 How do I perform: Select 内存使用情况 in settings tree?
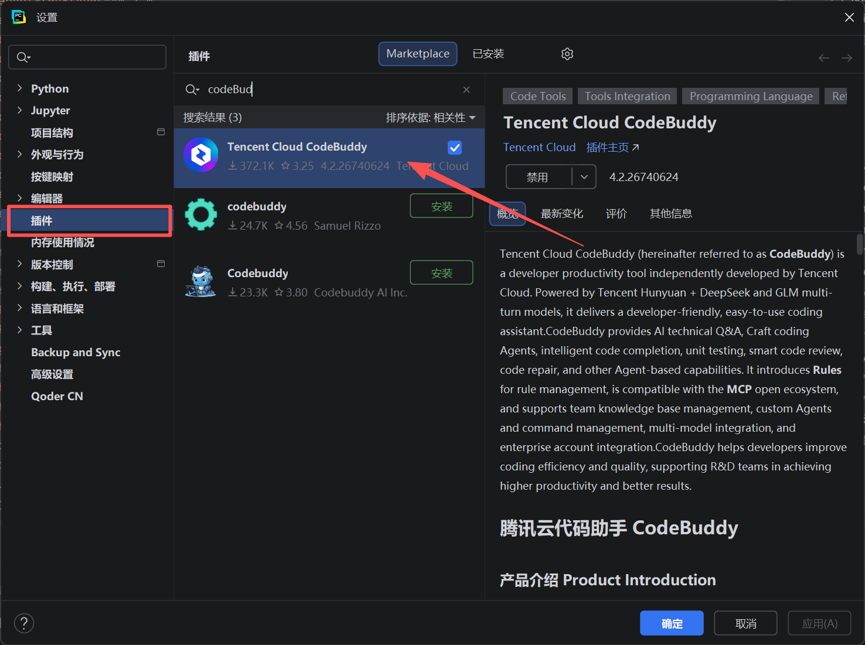[x=62, y=242]
